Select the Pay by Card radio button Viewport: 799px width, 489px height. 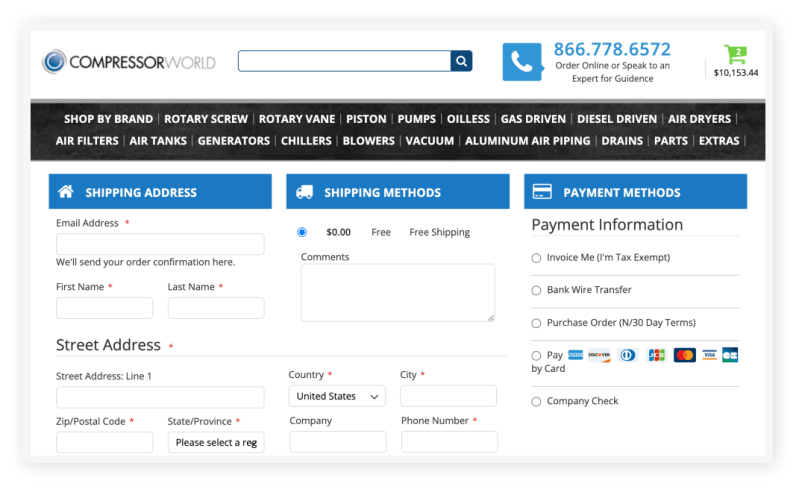tap(536, 356)
